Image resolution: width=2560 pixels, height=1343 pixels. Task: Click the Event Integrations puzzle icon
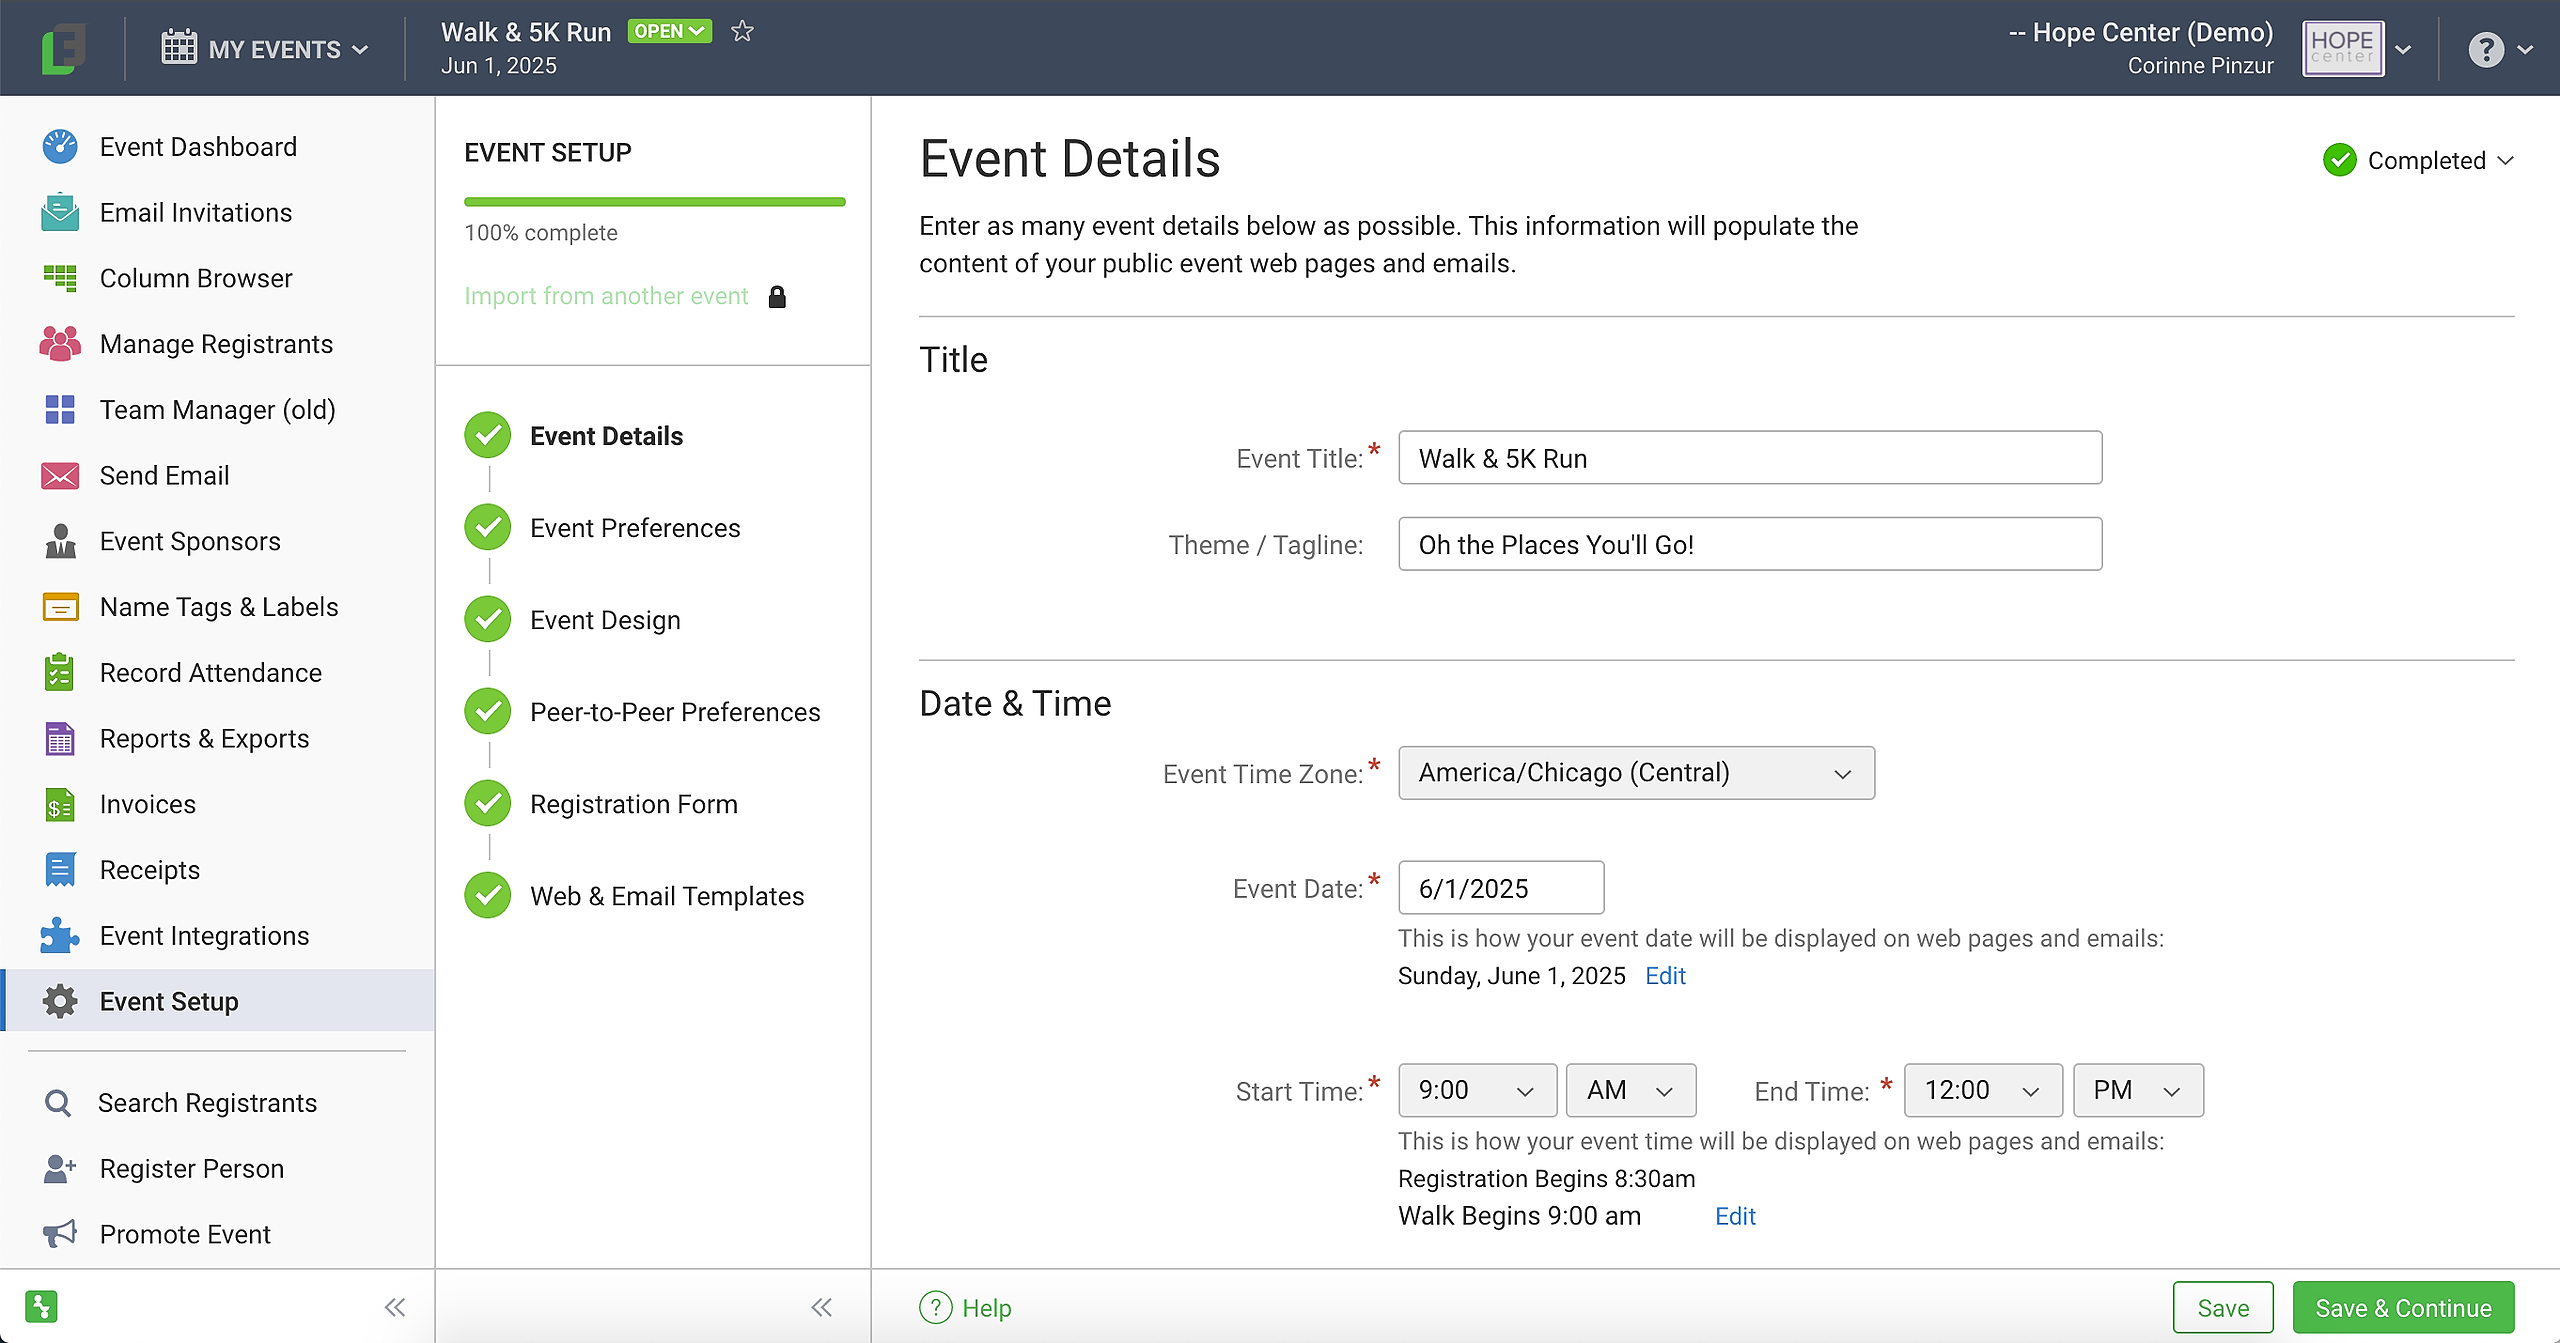point(60,936)
